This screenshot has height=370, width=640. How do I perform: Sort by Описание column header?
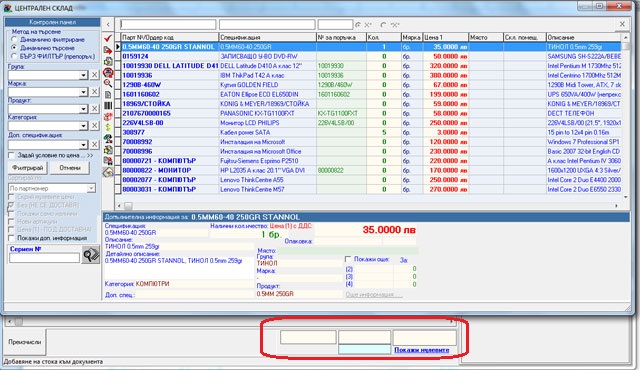584,38
